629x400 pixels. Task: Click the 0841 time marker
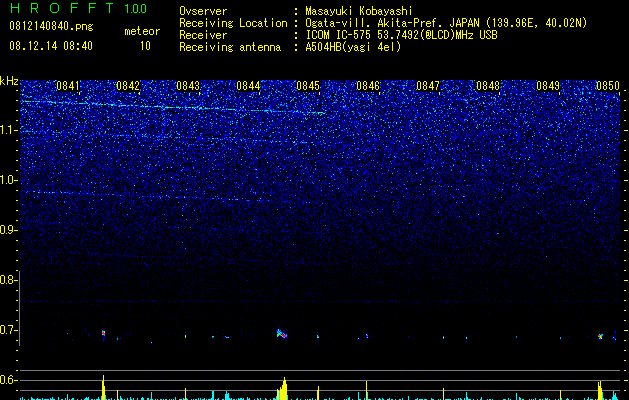[x=68, y=86]
